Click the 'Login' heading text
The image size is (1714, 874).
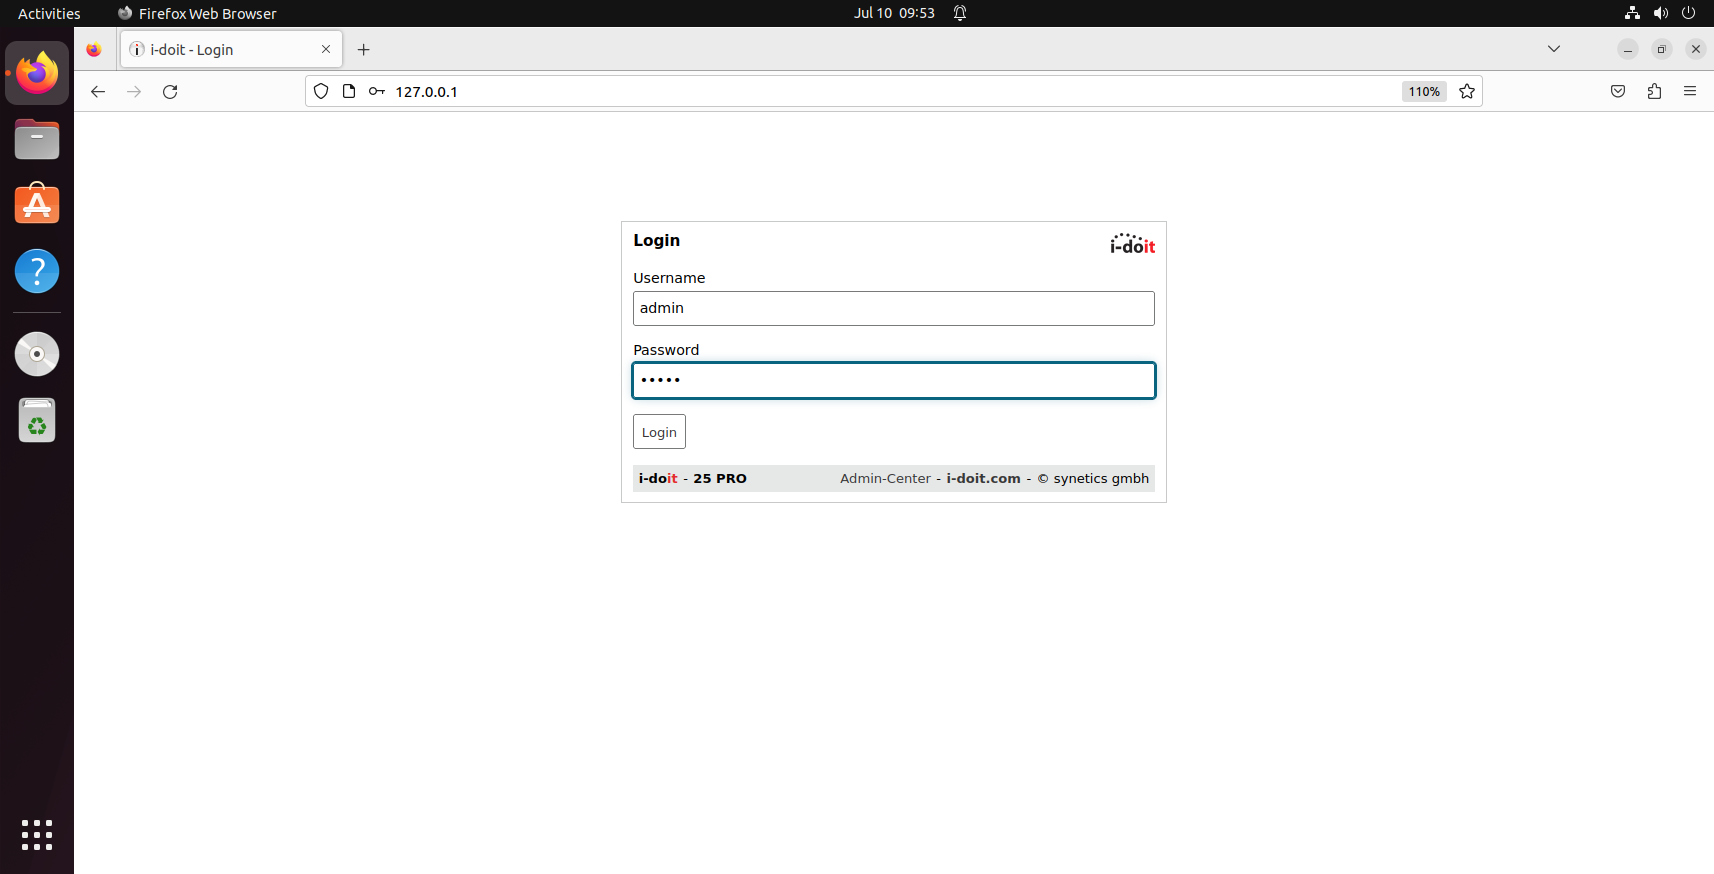(x=656, y=240)
